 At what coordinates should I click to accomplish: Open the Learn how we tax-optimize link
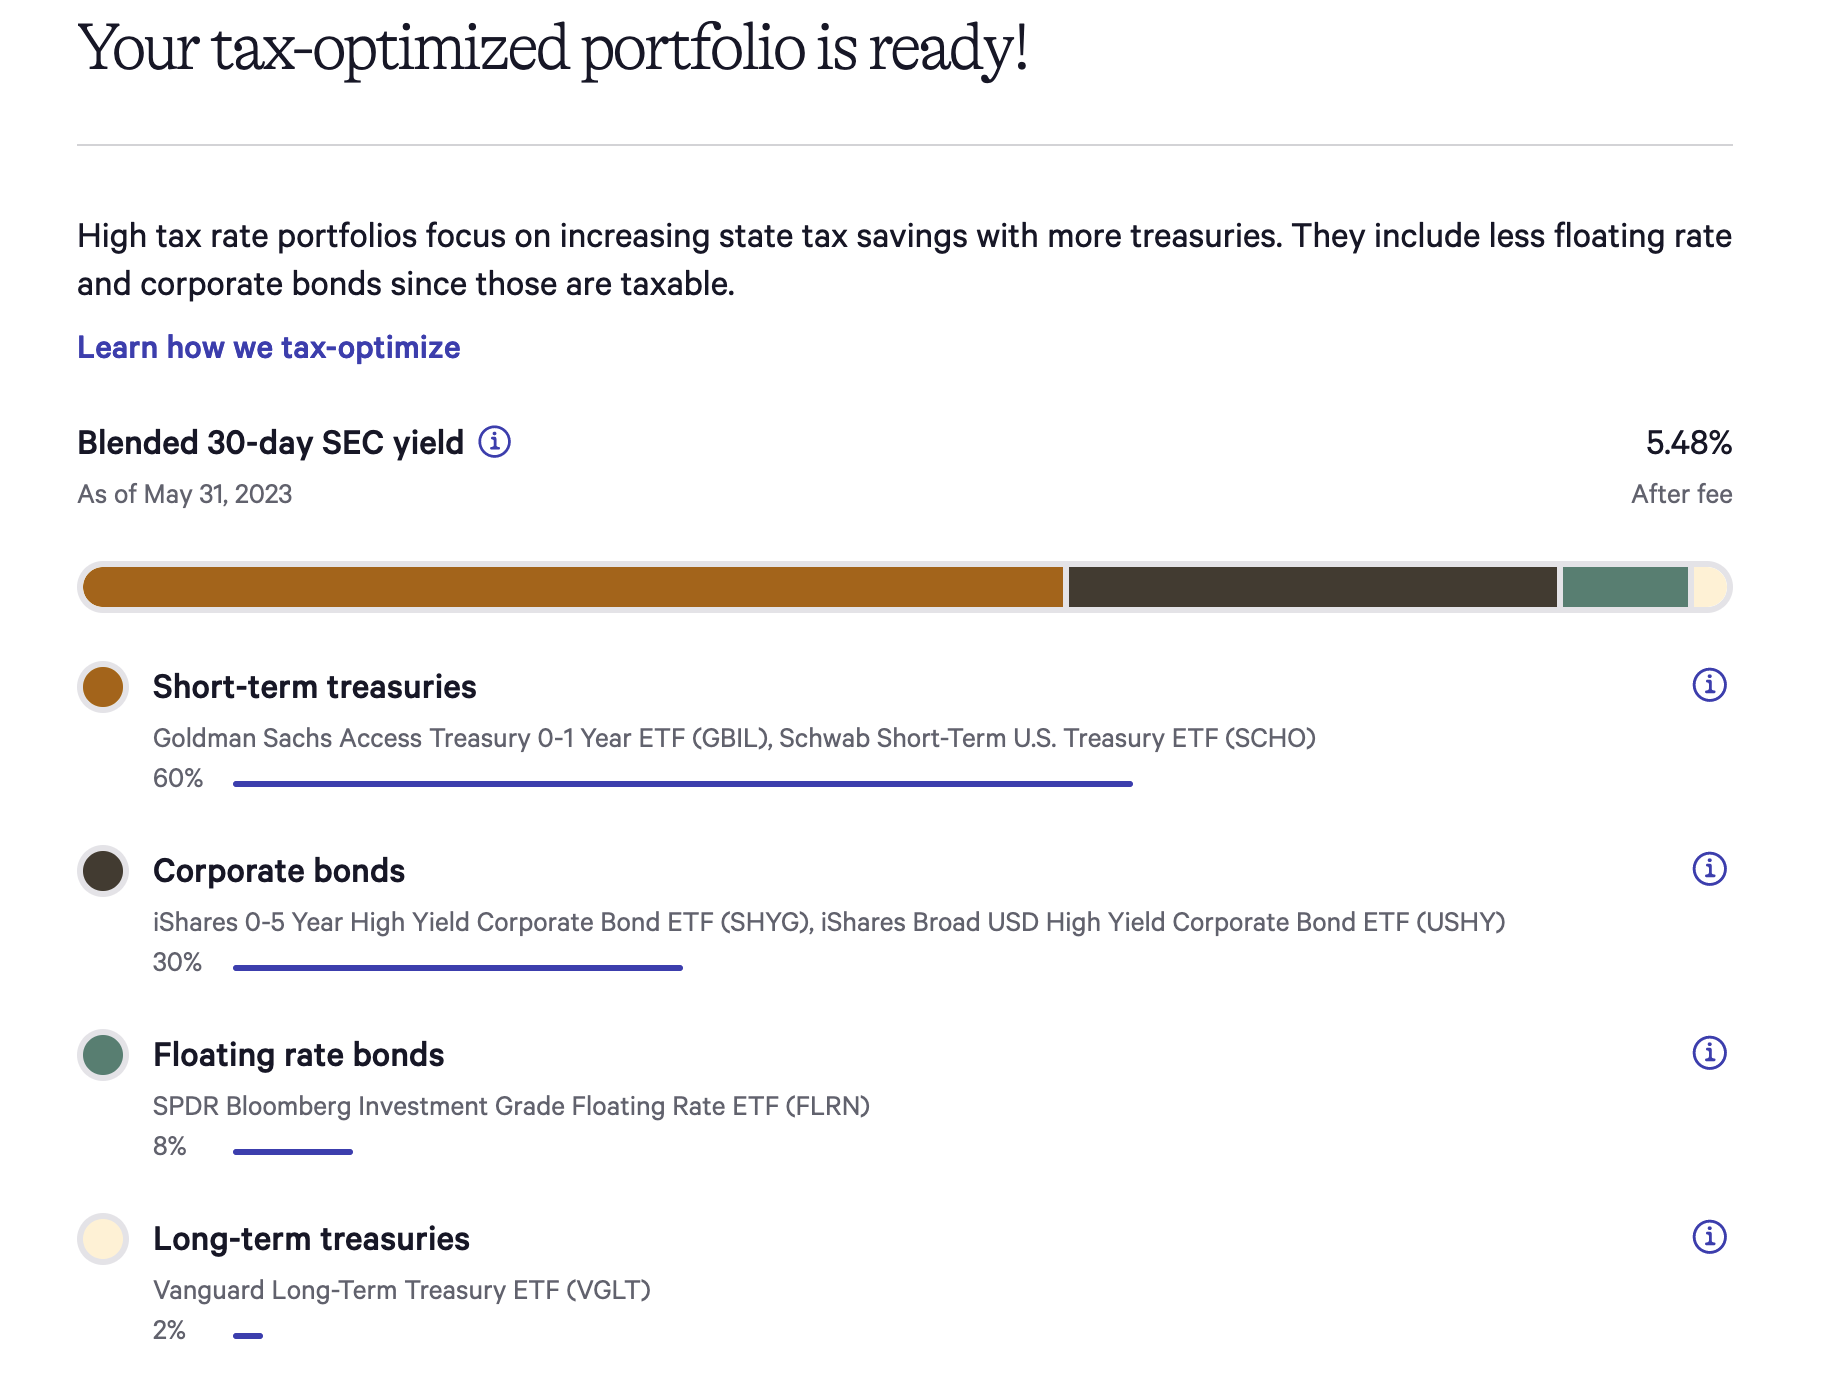(268, 347)
